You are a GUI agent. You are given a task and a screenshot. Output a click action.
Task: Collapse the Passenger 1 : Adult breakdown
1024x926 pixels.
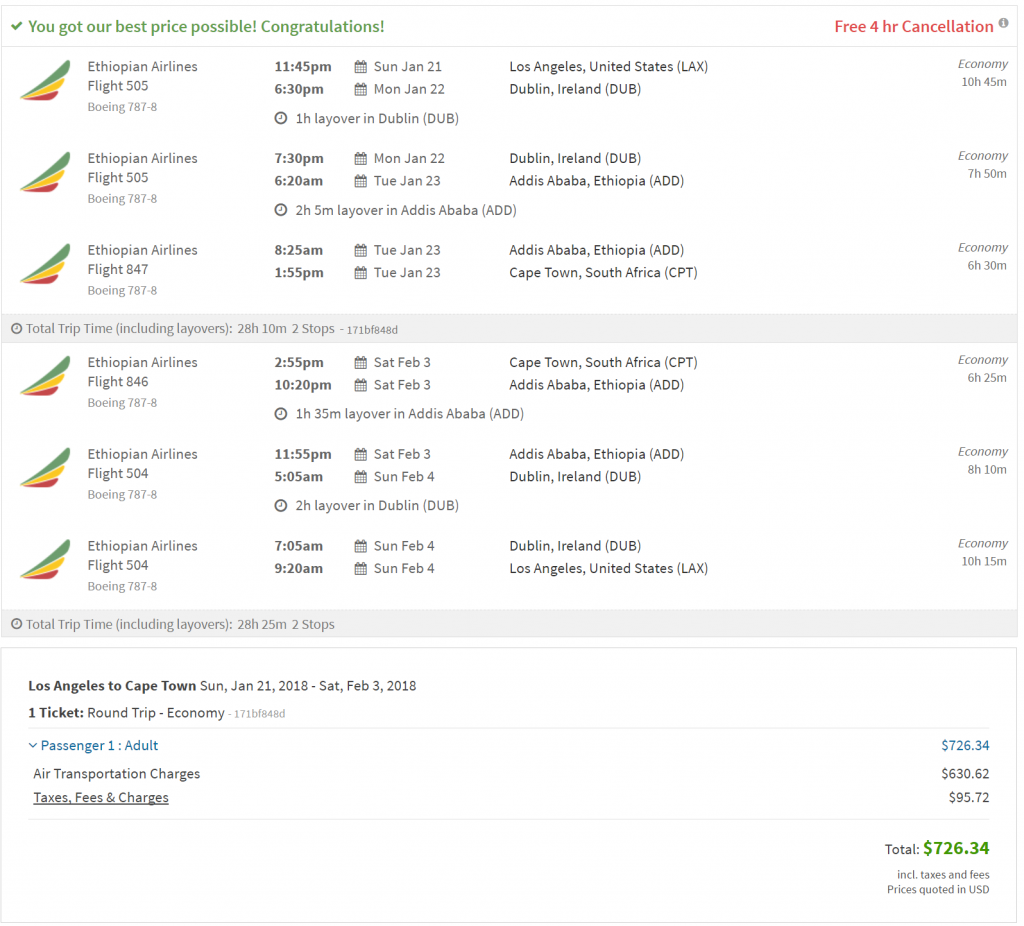pos(93,746)
